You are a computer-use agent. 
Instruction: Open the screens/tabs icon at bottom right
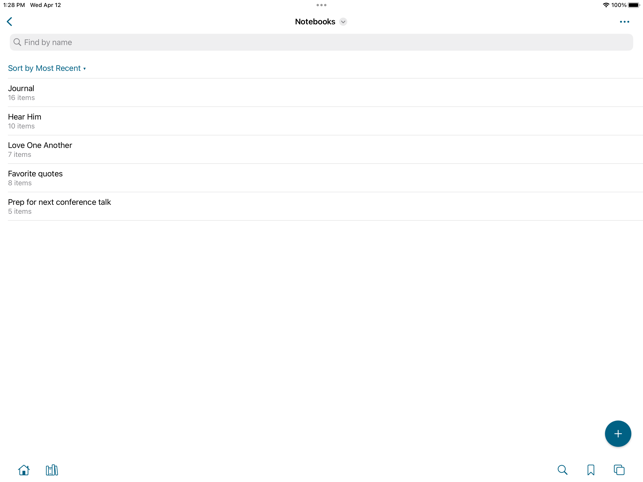click(x=619, y=470)
